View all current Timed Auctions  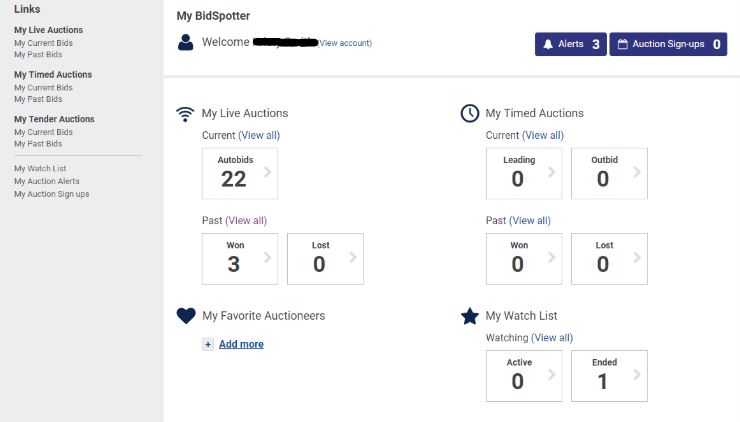pos(543,135)
